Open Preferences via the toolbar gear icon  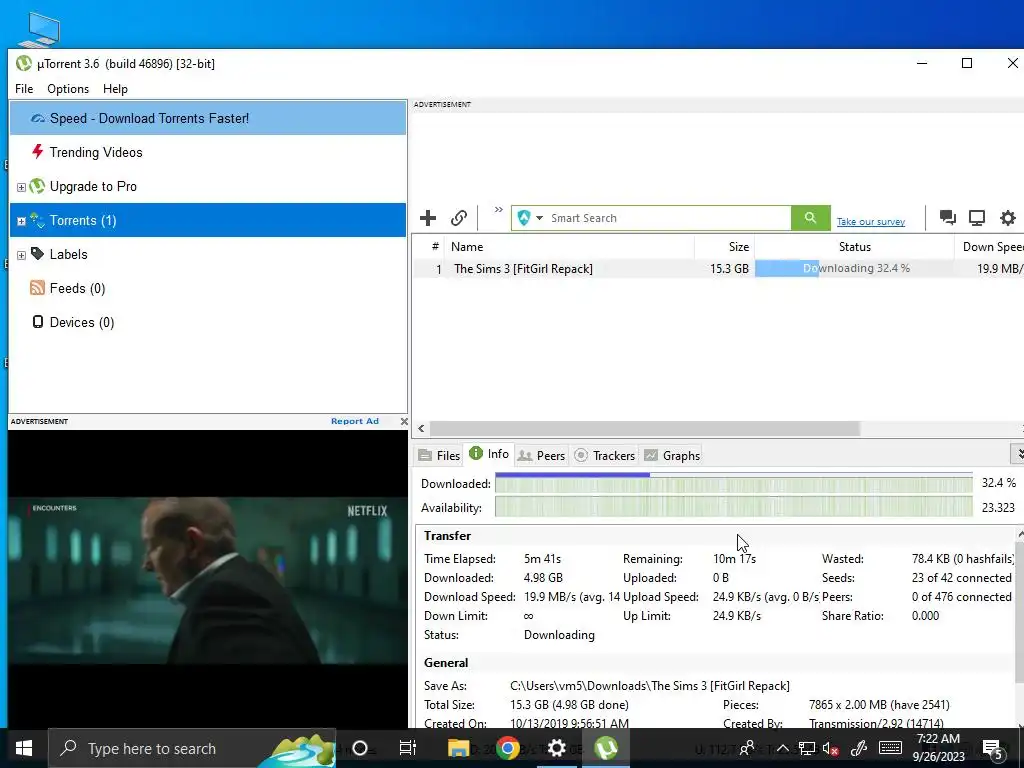[1008, 217]
